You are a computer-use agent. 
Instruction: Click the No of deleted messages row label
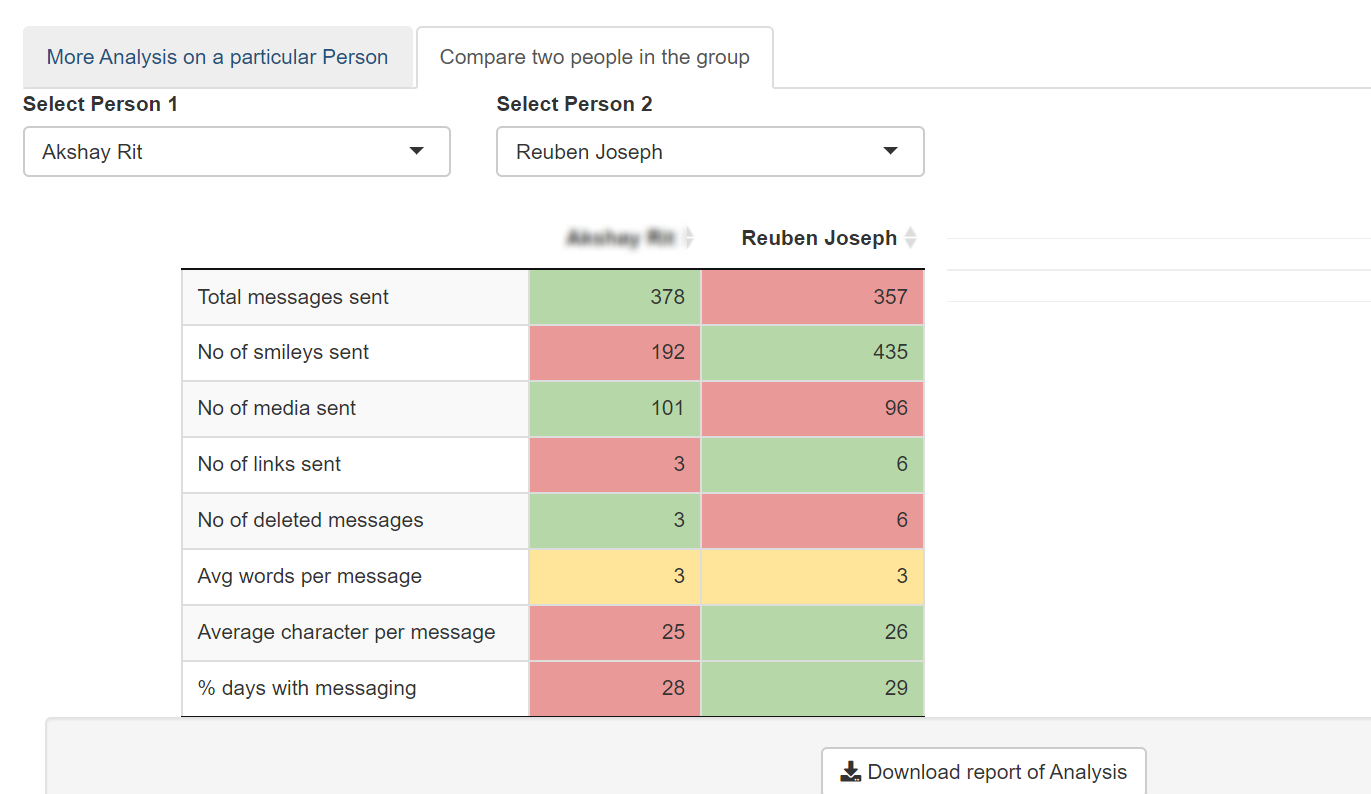tap(310, 520)
